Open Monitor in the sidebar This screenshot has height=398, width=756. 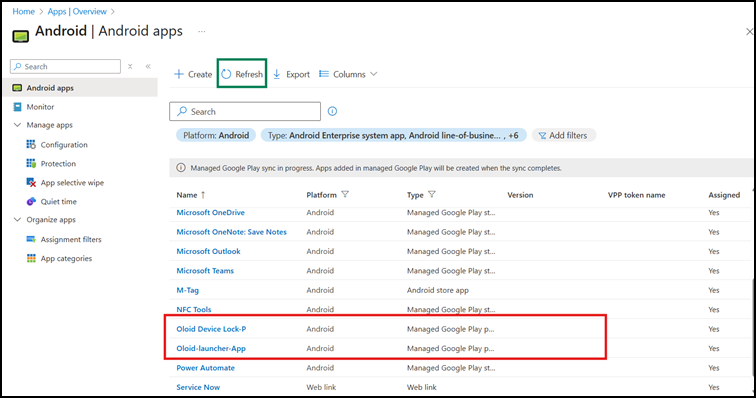(x=40, y=107)
